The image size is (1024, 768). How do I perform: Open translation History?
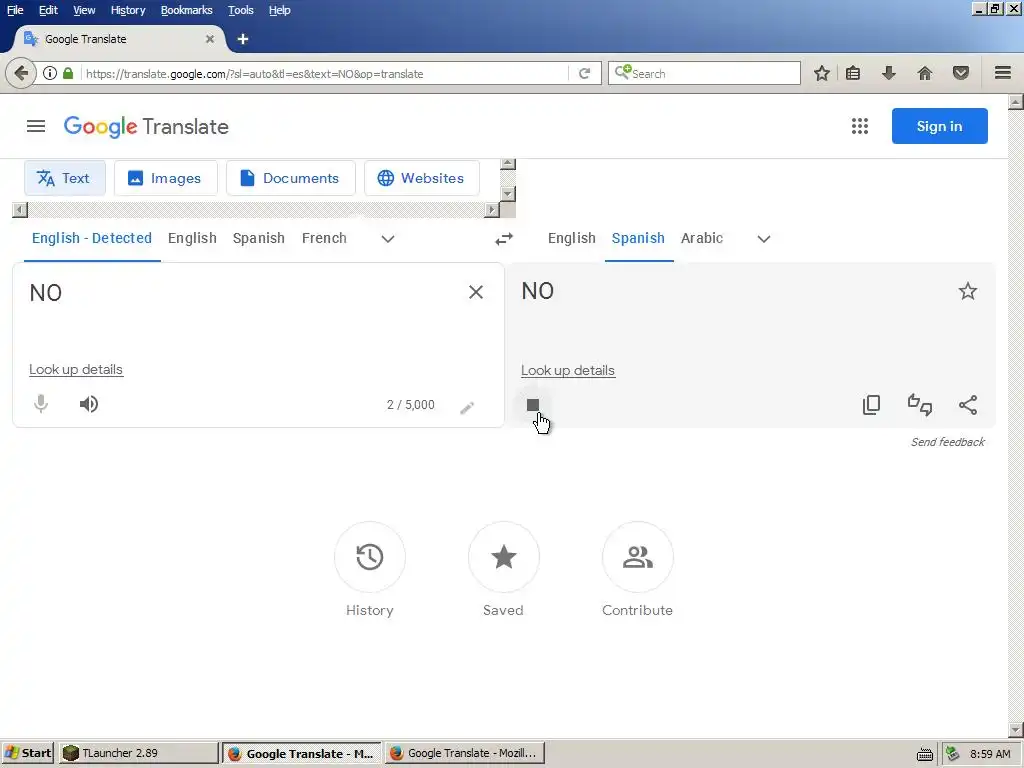tap(370, 557)
